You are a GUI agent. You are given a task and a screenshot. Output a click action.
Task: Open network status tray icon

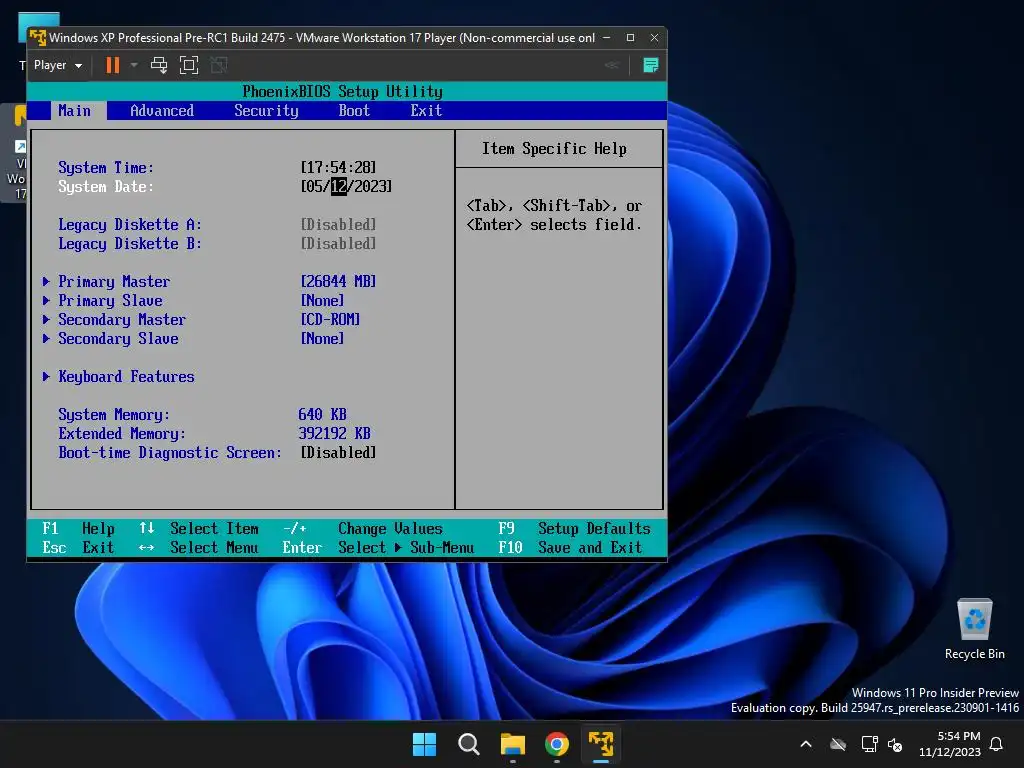[869, 744]
